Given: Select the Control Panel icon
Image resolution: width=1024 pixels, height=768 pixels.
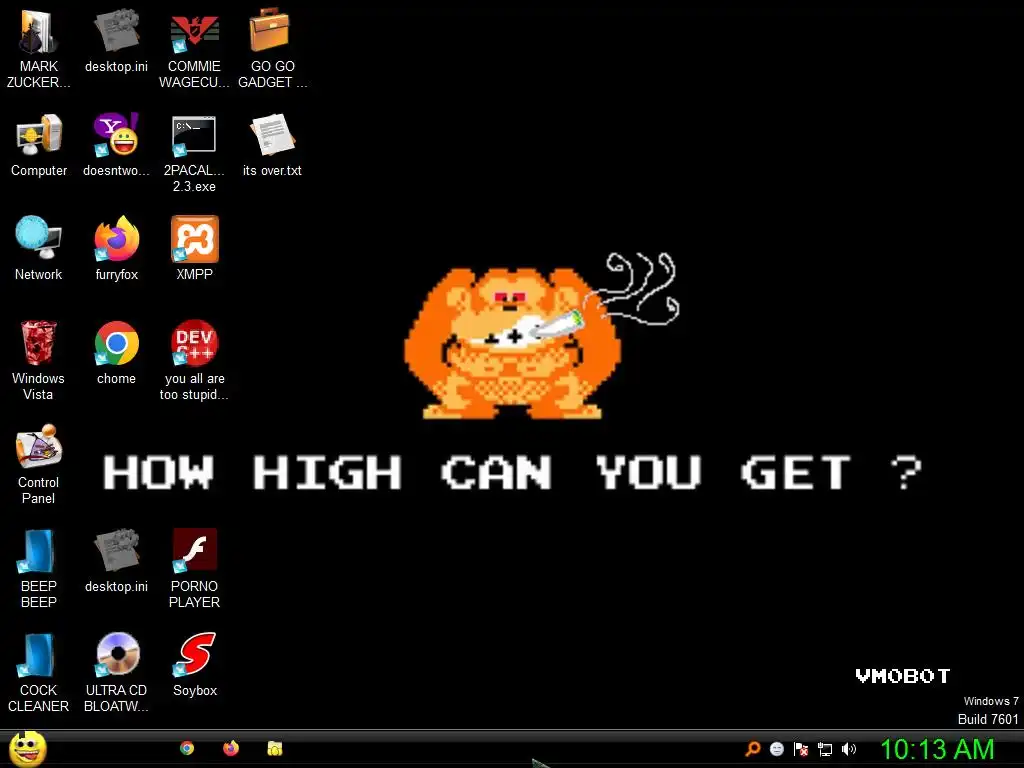Looking at the screenshot, I should coord(39,465).
